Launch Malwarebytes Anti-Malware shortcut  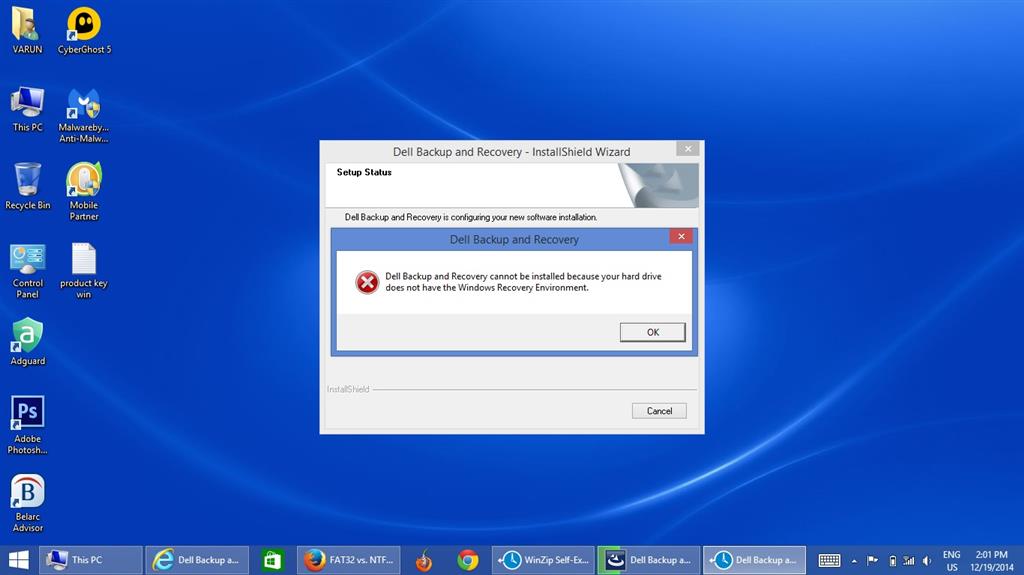[x=84, y=115]
